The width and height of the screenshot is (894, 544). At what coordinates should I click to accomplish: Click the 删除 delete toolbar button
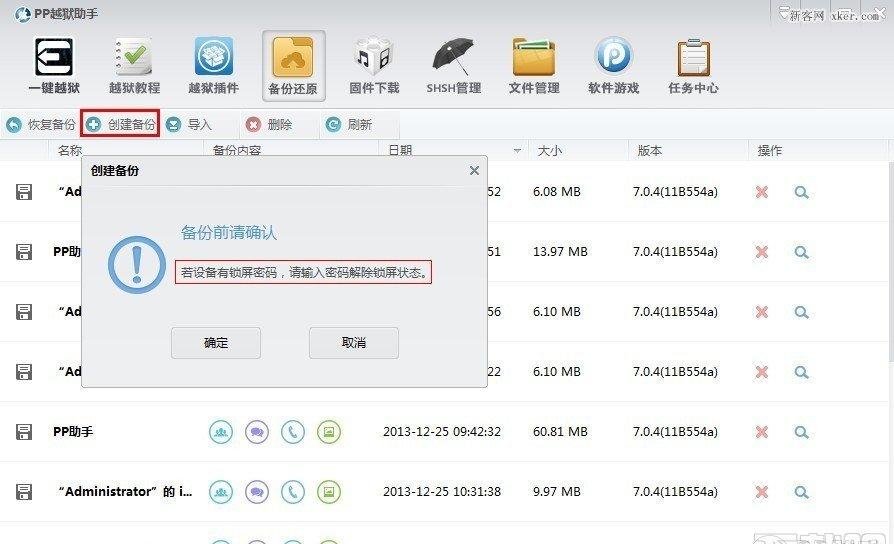click(x=269, y=124)
